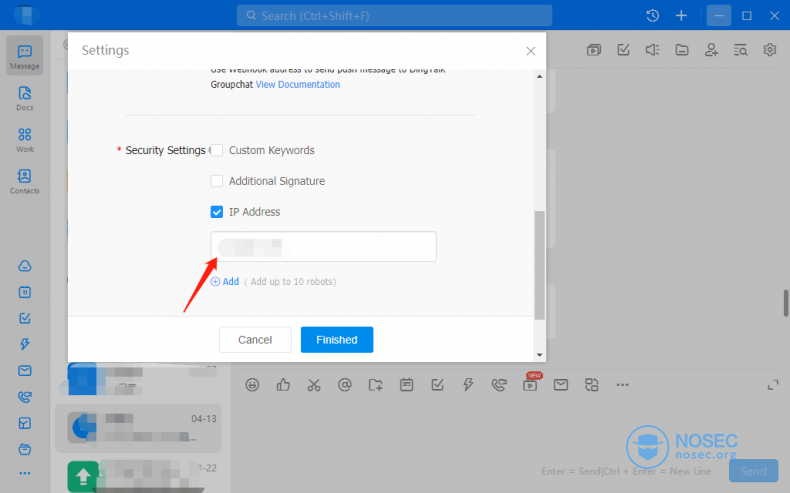Viewport: 790px width, 493px height.
Task: Start a call from chat toolbar
Action: coord(499,385)
